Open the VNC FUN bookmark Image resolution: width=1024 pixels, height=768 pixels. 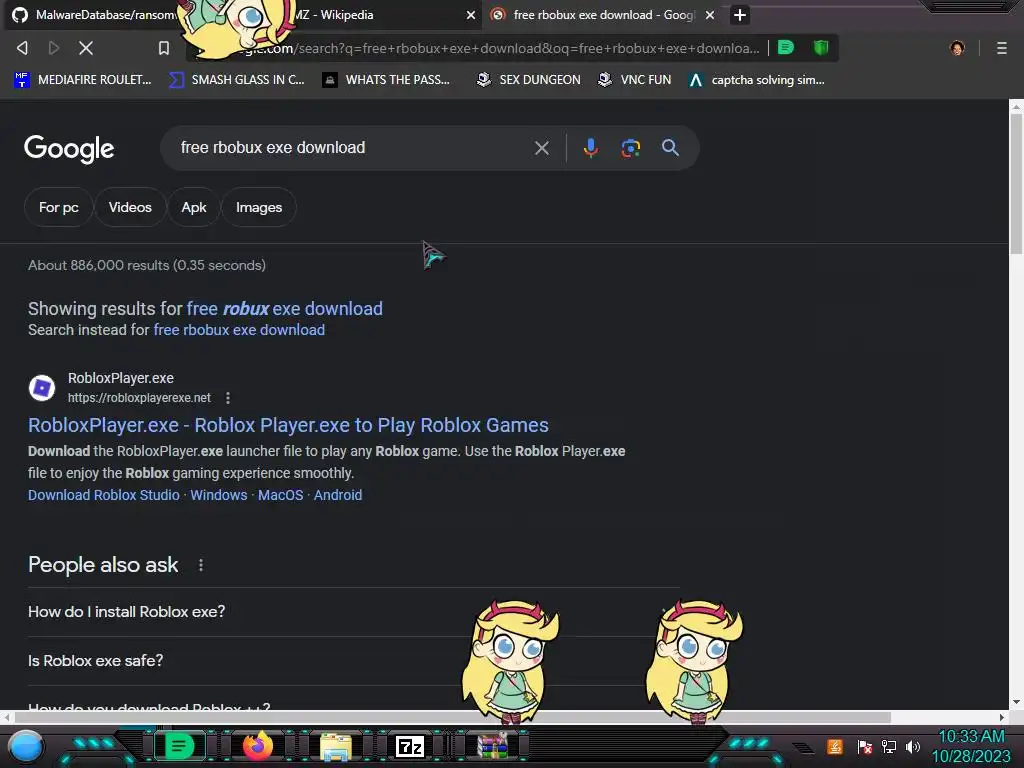[x=635, y=80]
